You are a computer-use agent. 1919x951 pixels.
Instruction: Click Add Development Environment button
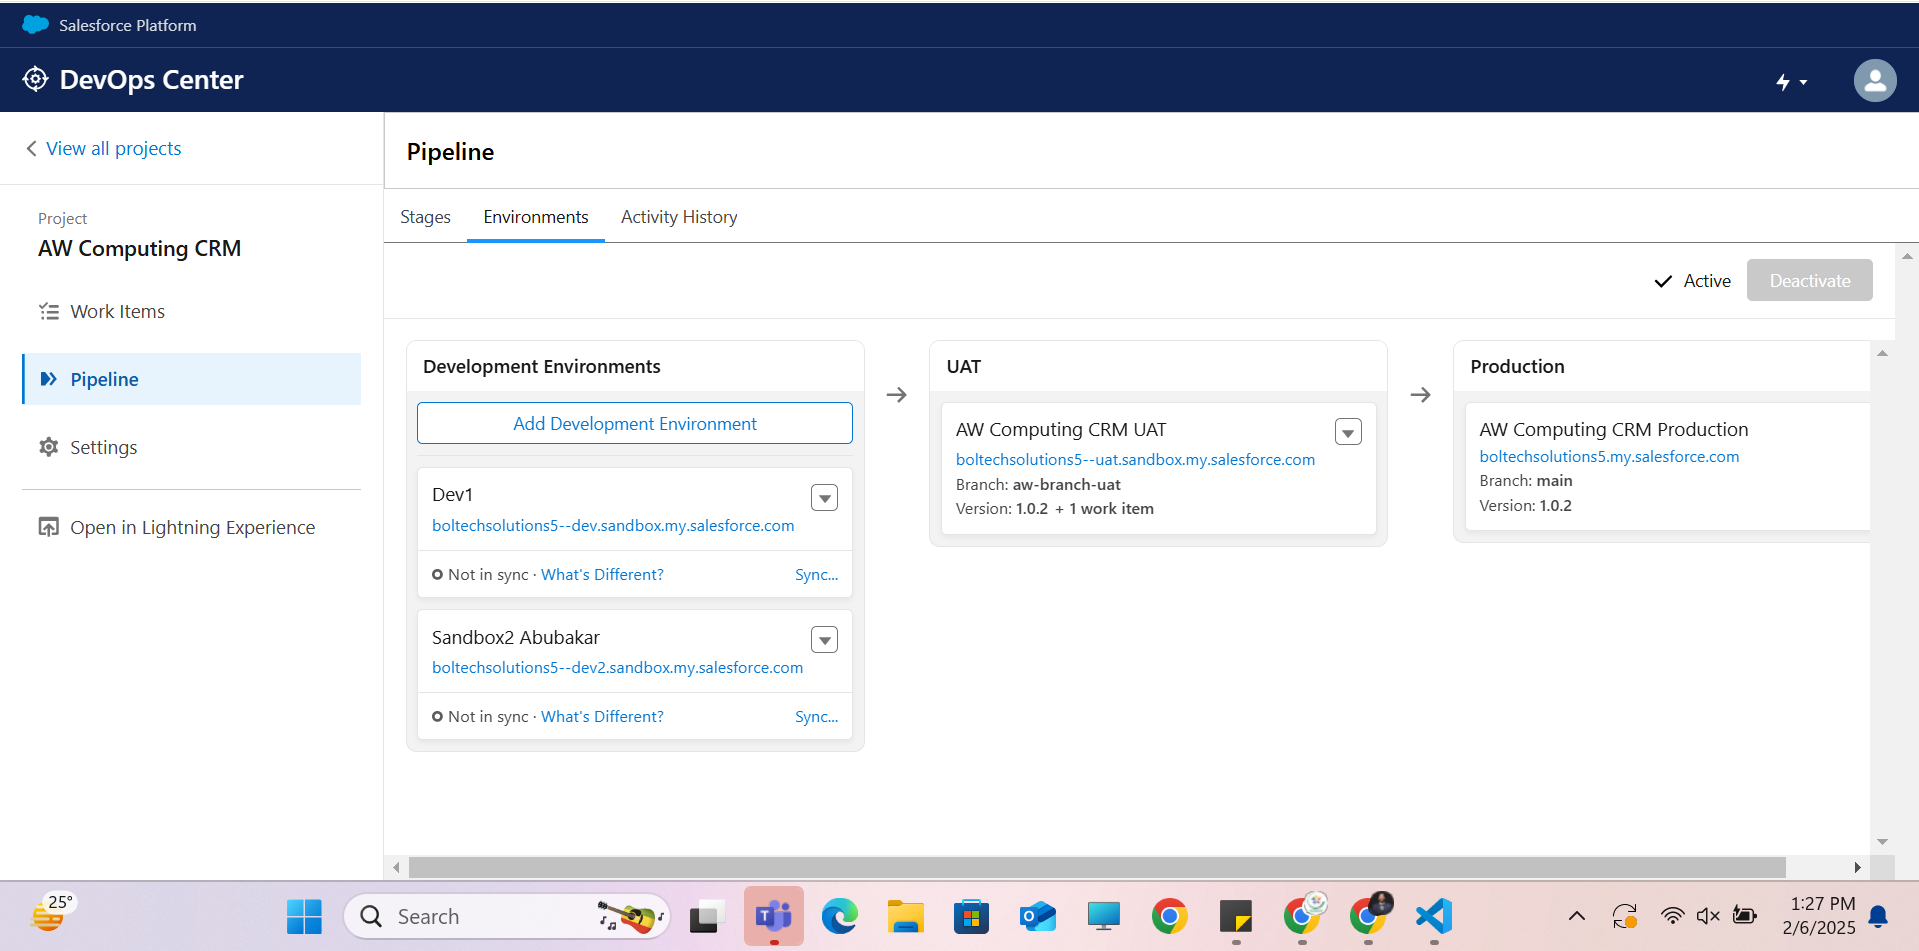click(635, 423)
